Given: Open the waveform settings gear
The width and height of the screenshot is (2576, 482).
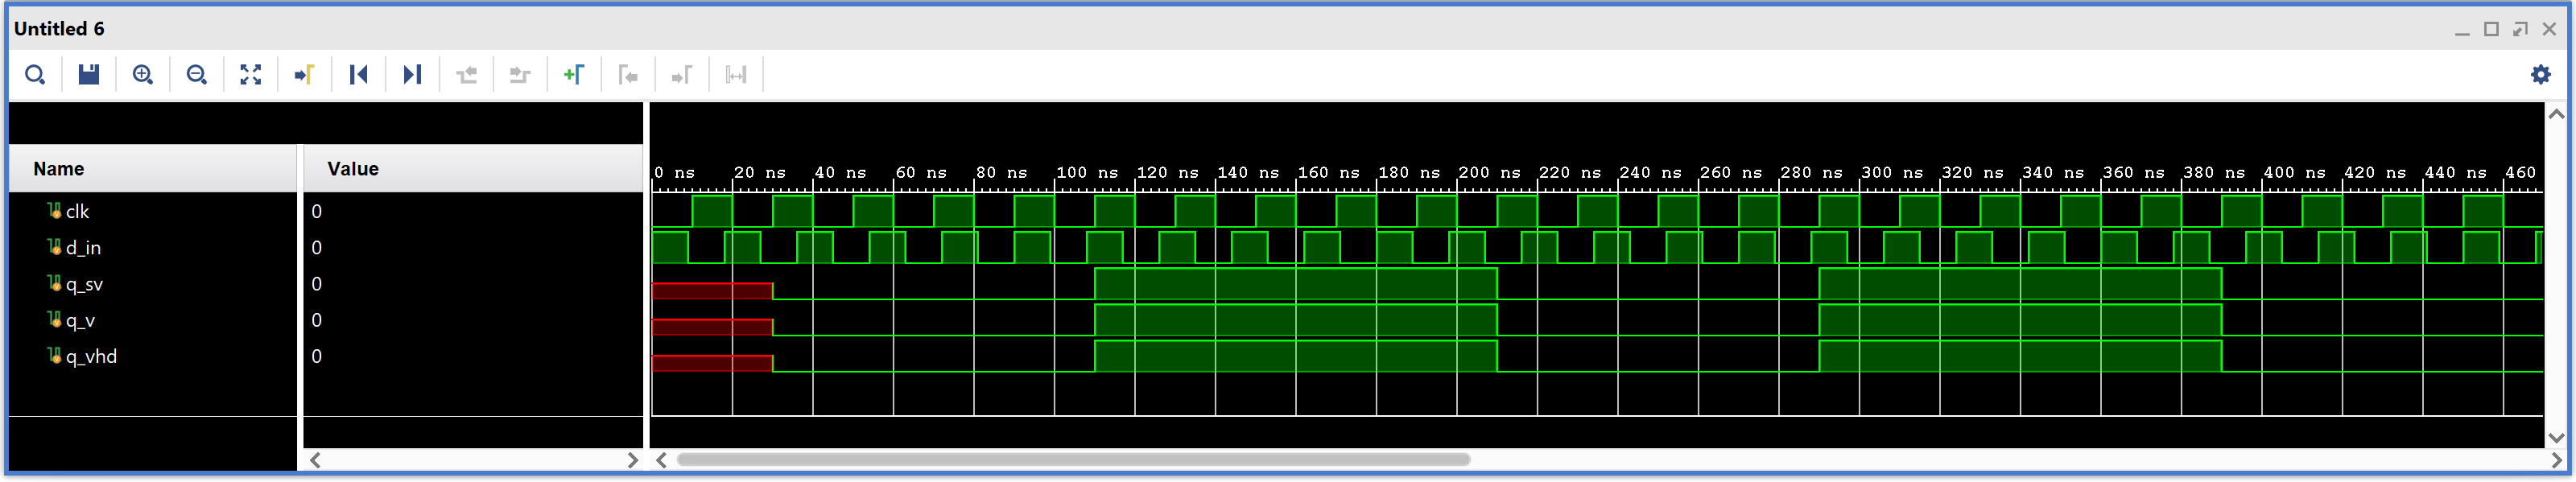Looking at the screenshot, I should click(x=2540, y=75).
